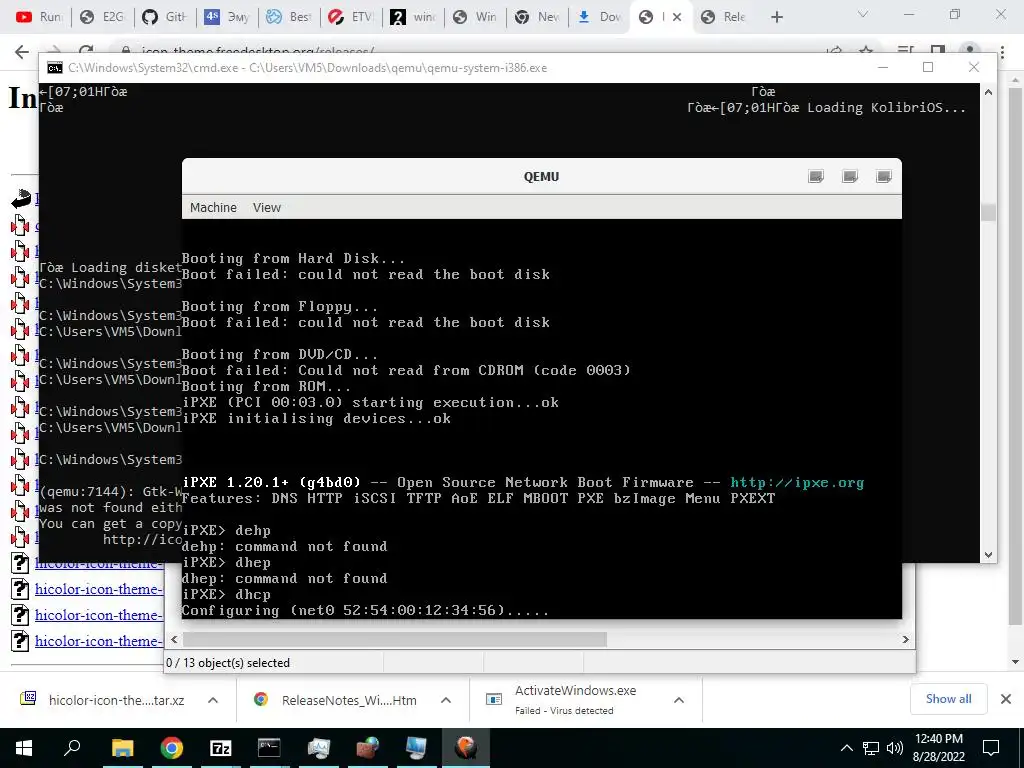Viewport: 1024px width, 768px height.
Task: Expand options for hicolor tar.xz download
Action: [213, 700]
